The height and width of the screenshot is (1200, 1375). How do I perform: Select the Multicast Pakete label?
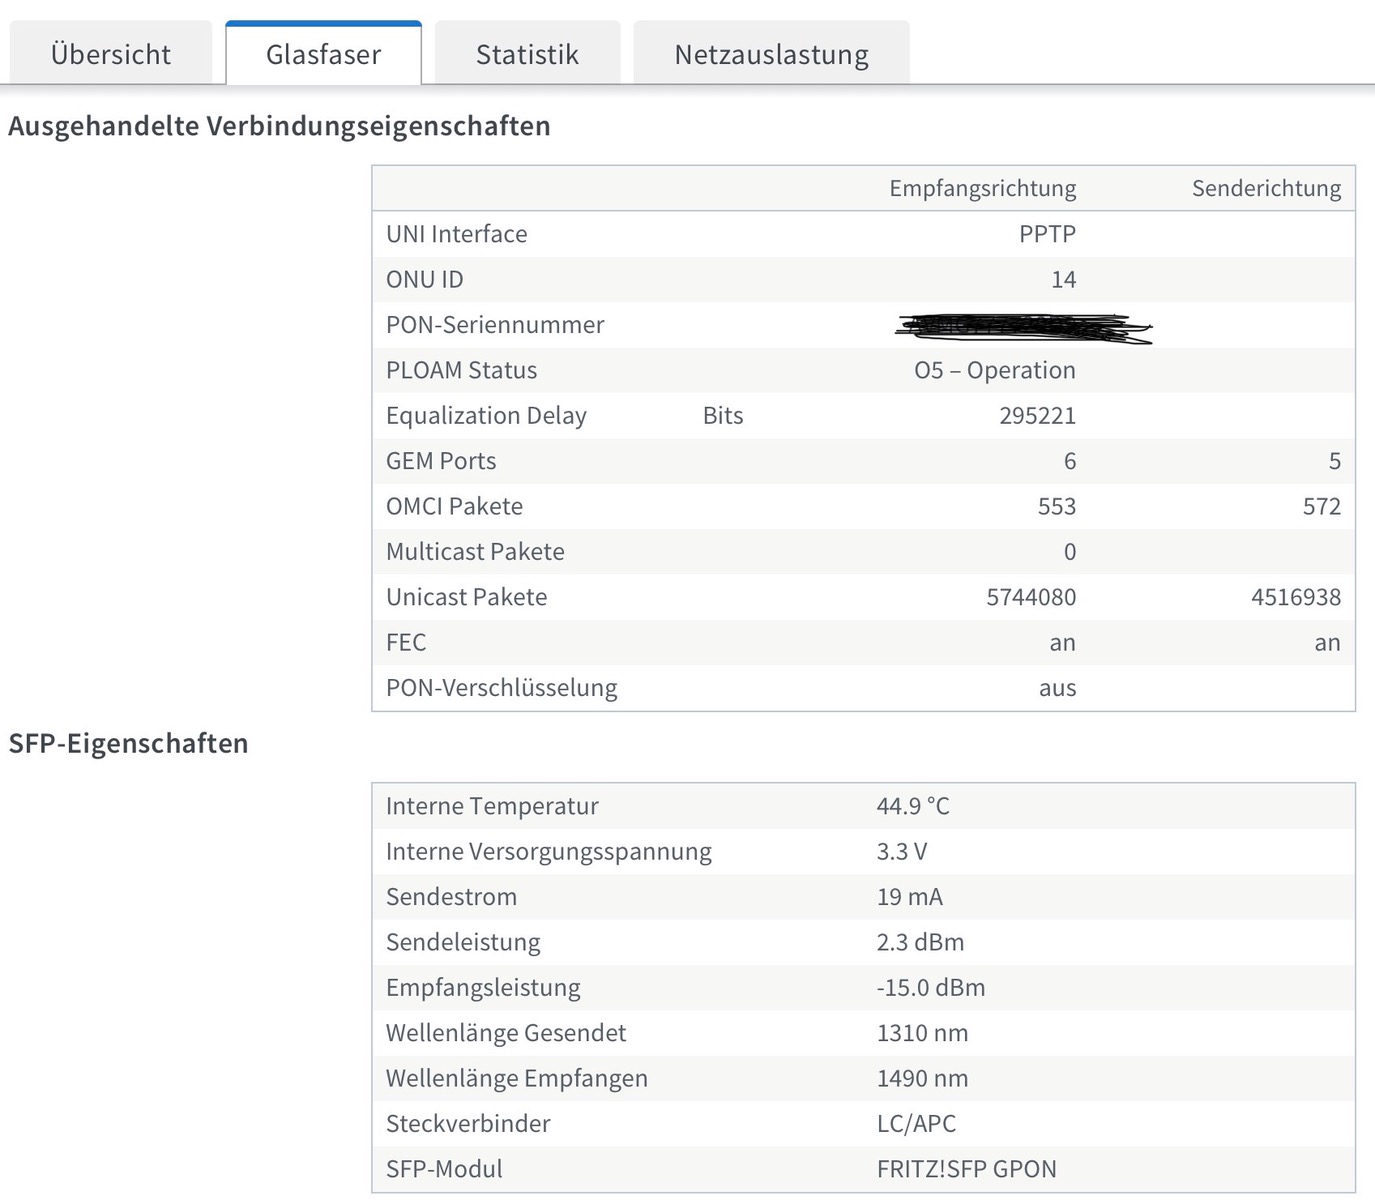pos(475,552)
